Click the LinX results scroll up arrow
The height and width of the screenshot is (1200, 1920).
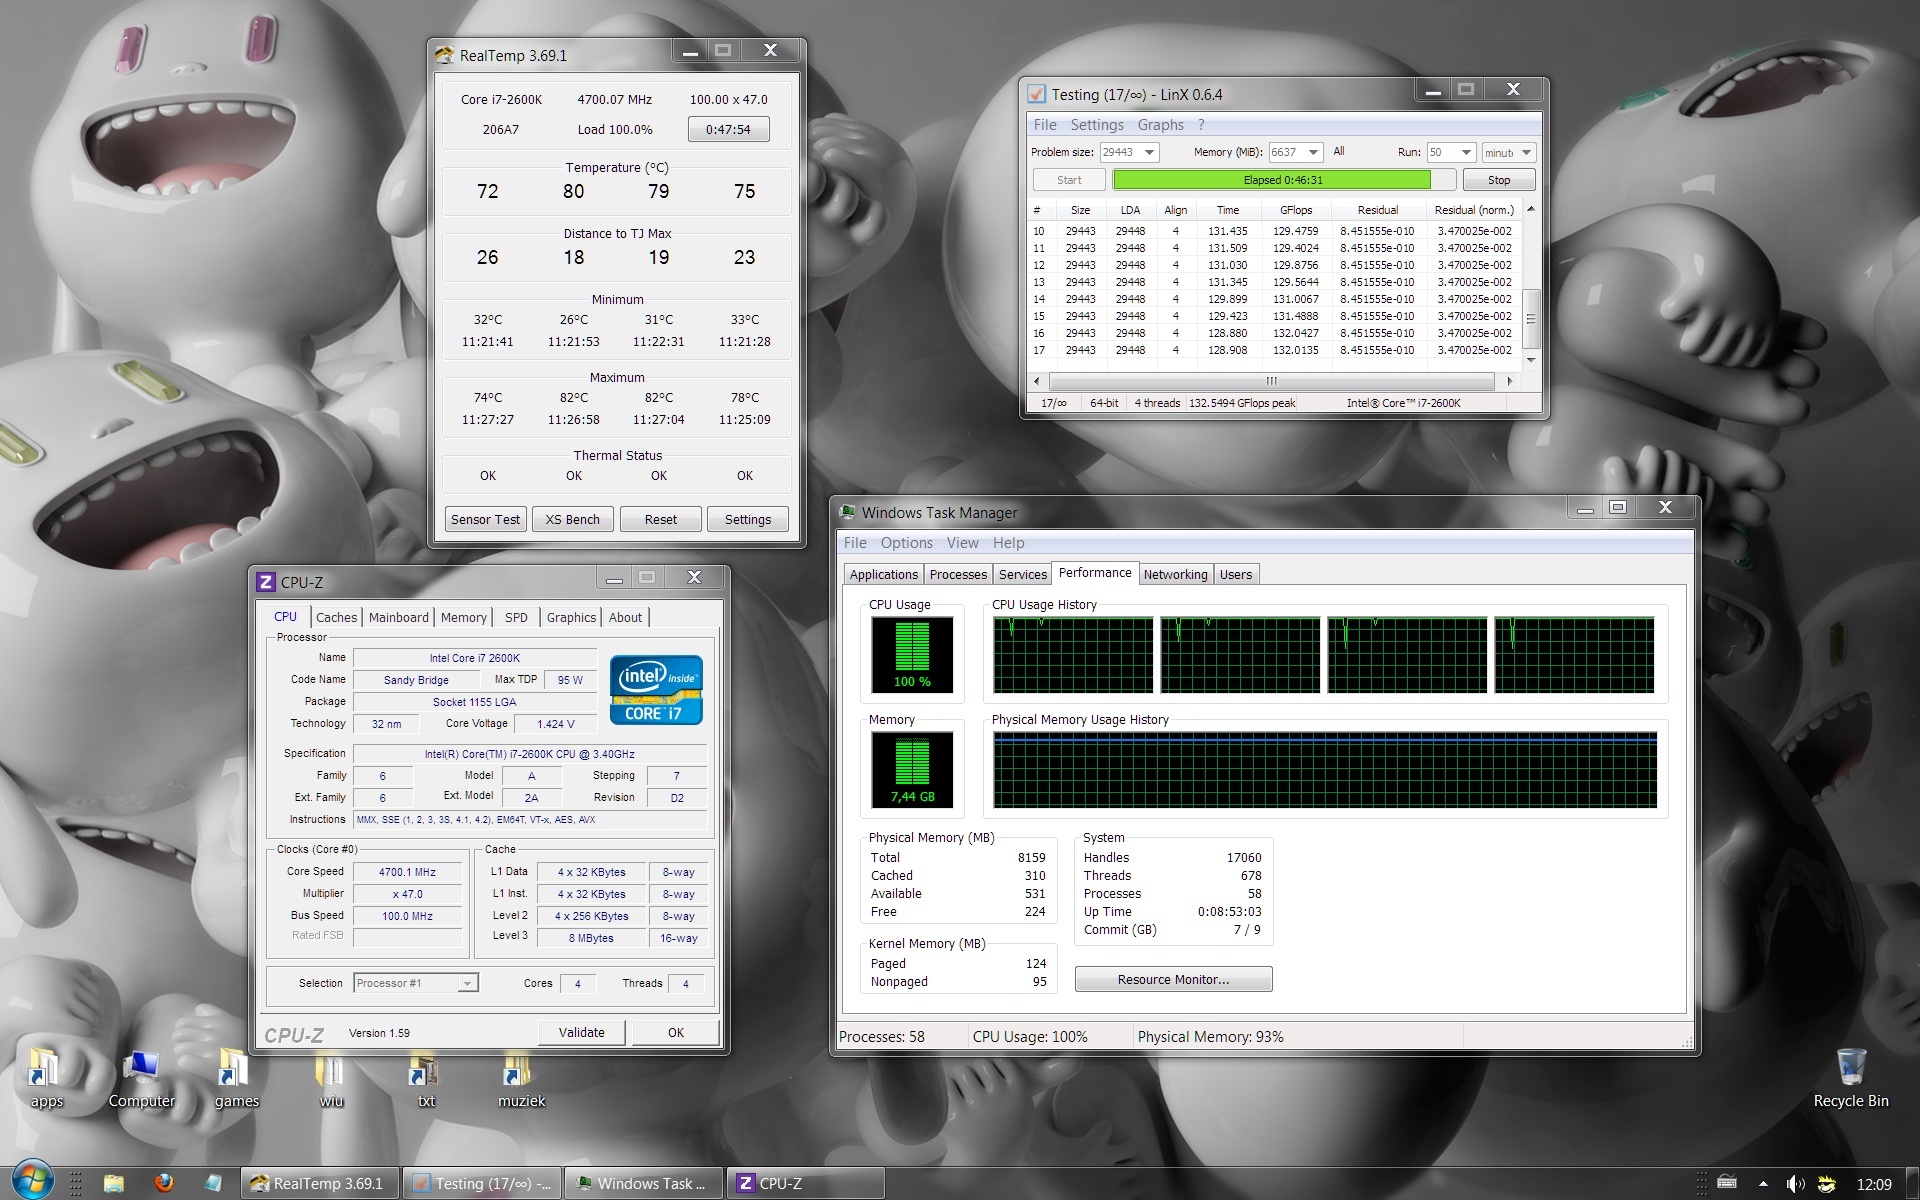(x=1530, y=209)
